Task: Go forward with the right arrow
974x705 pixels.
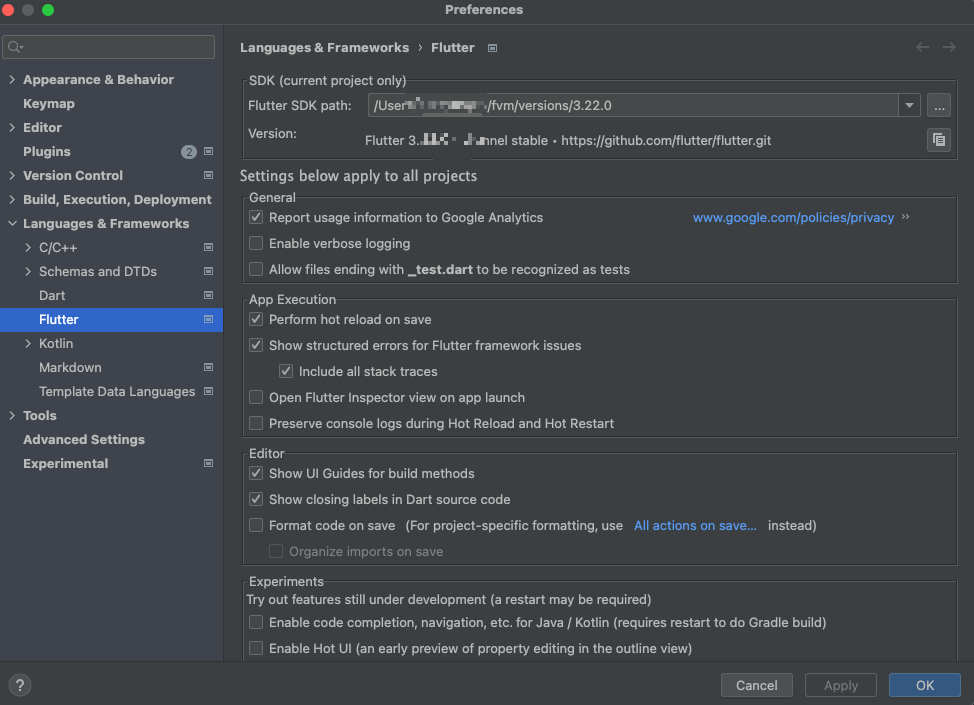Action: click(x=949, y=47)
